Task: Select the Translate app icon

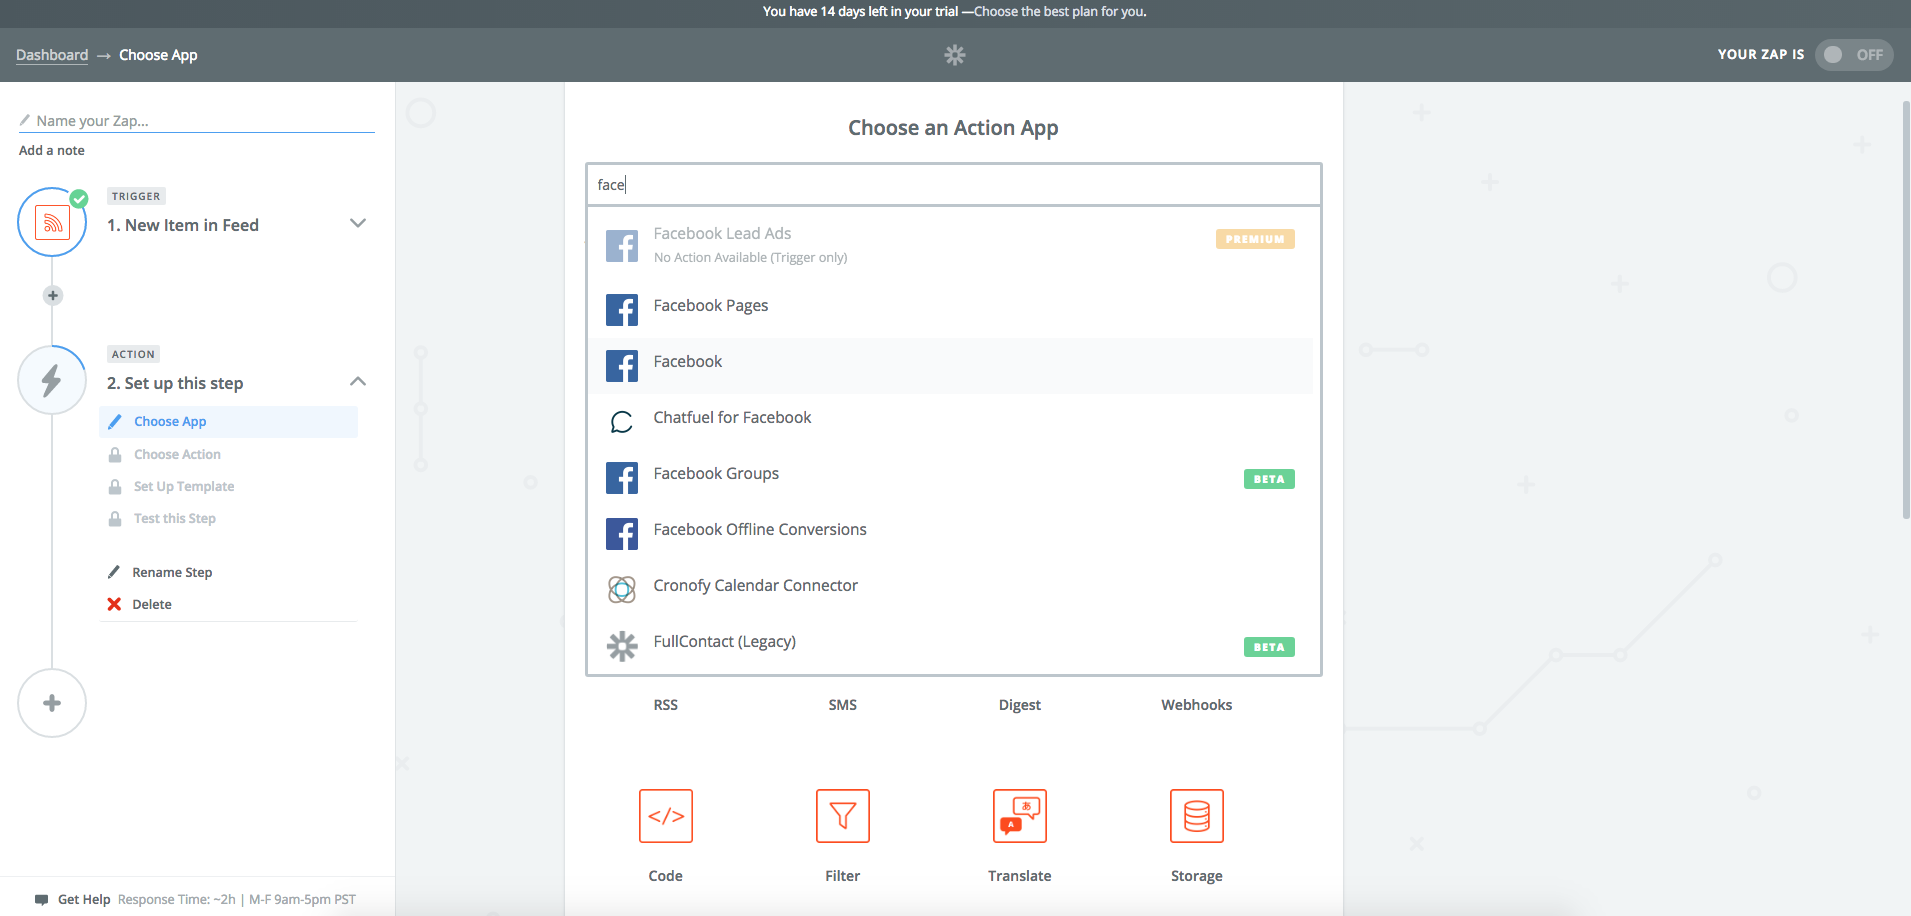Action: (x=1020, y=816)
